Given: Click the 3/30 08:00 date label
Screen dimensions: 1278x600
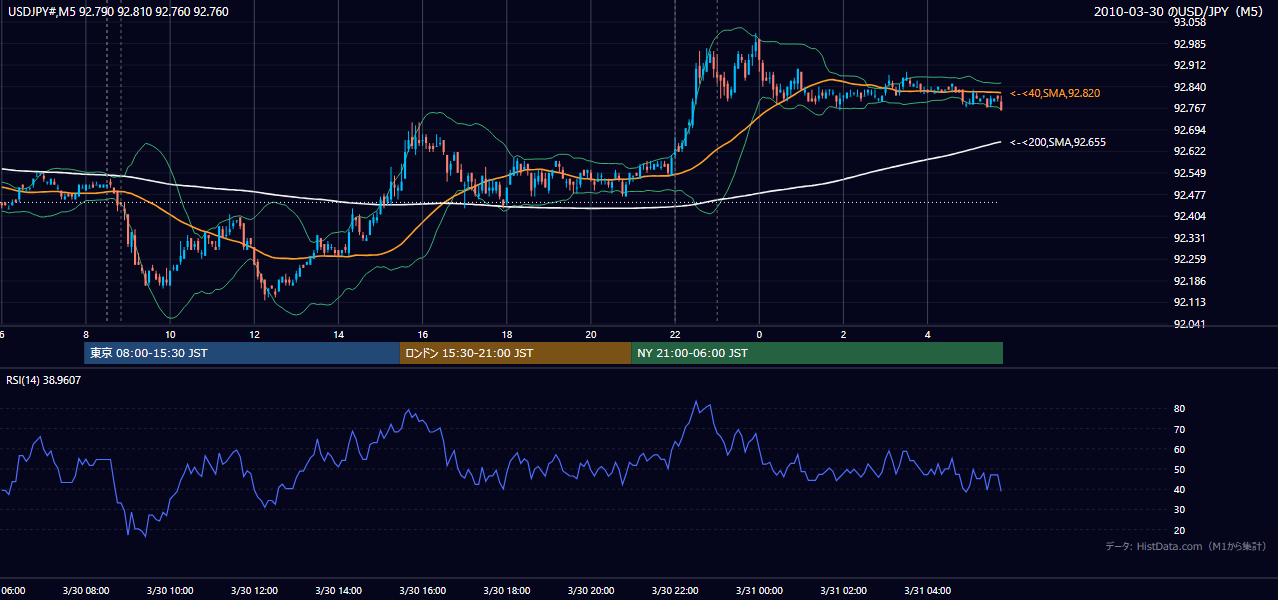Looking at the screenshot, I should coord(85,590).
